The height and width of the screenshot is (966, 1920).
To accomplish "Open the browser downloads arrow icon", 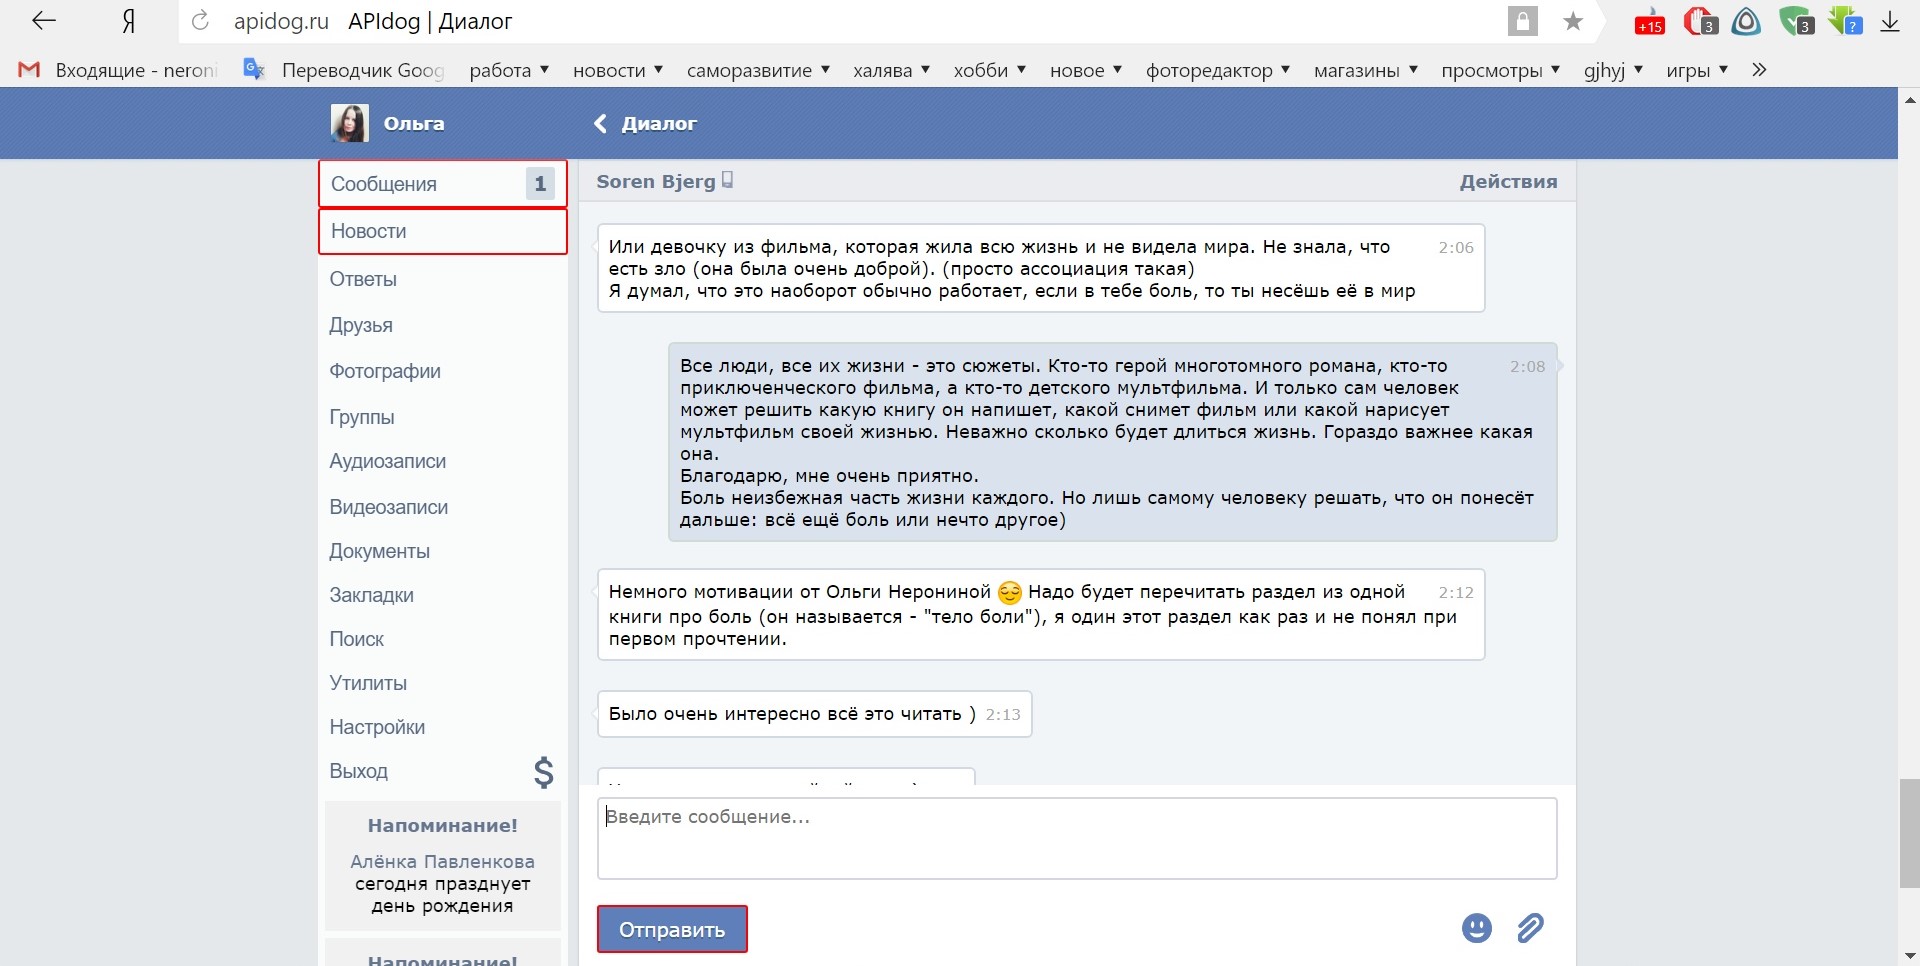I will (x=1889, y=22).
